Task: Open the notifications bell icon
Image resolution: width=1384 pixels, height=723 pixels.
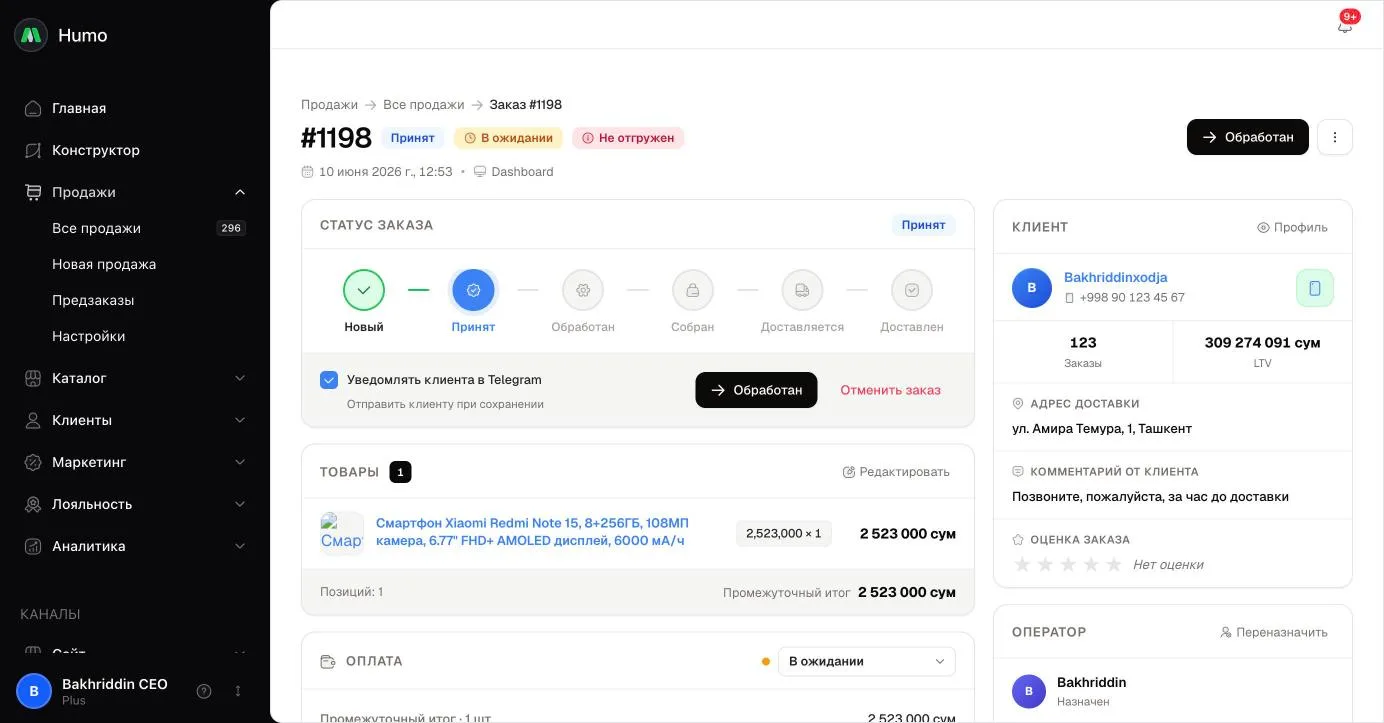Action: [x=1345, y=26]
